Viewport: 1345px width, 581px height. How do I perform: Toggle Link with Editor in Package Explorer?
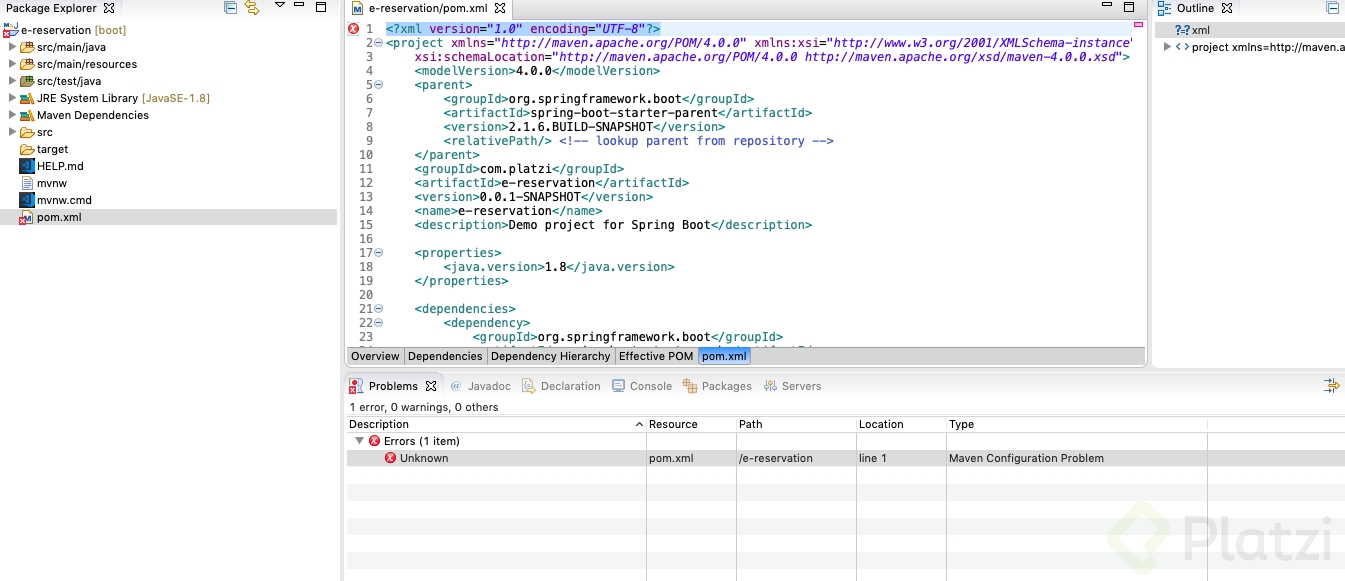coord(252,8)
